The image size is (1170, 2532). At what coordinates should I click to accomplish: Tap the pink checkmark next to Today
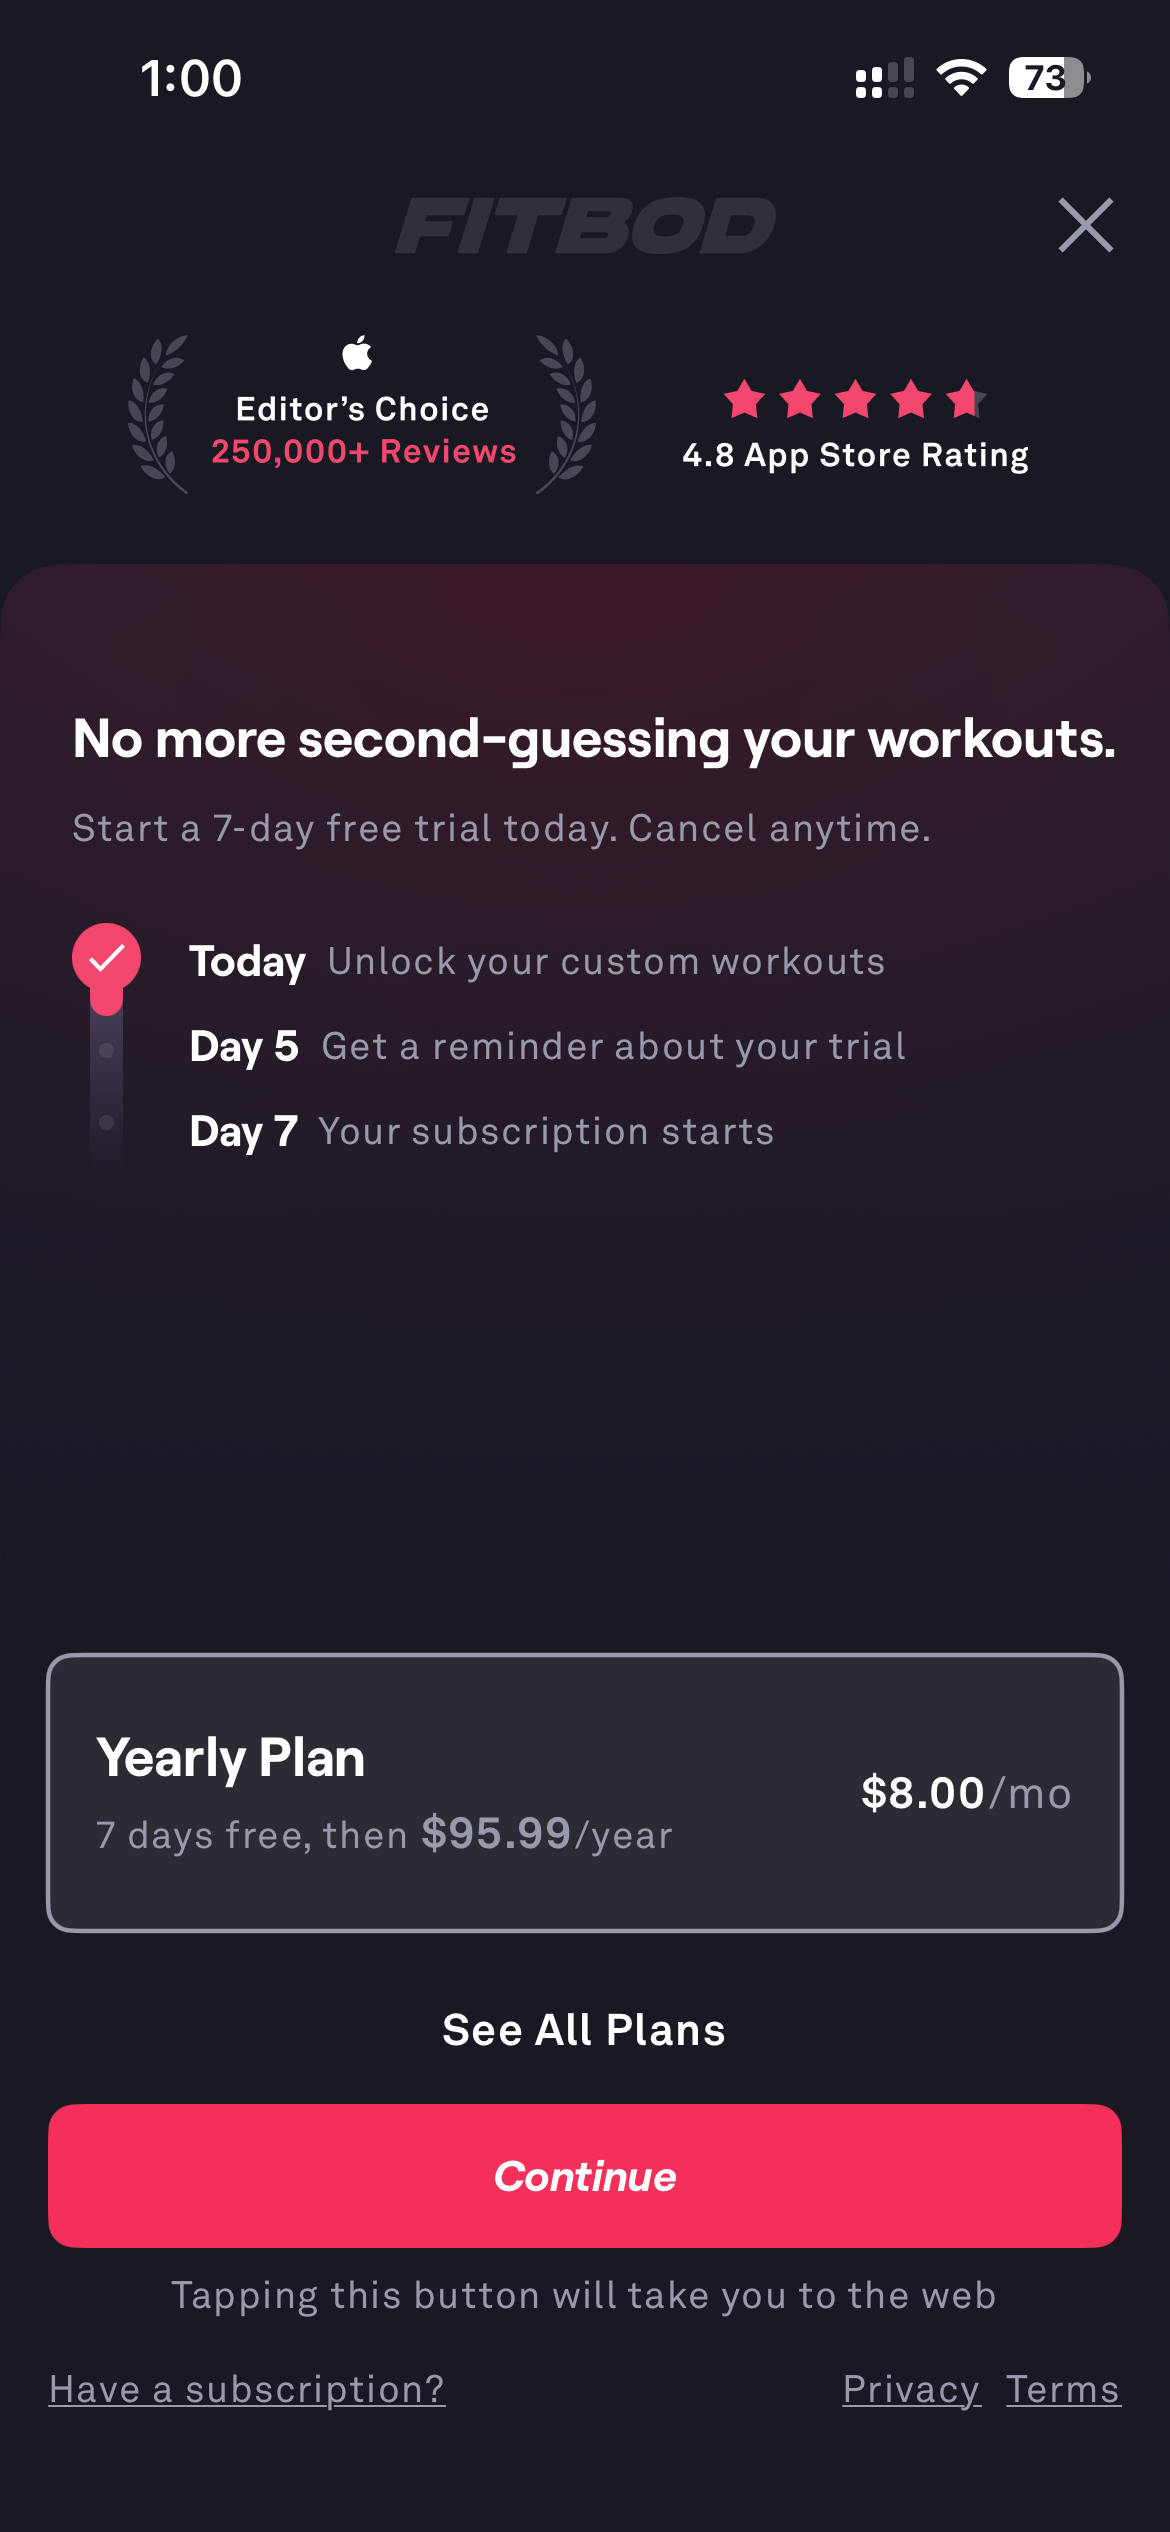coord(106,958)
